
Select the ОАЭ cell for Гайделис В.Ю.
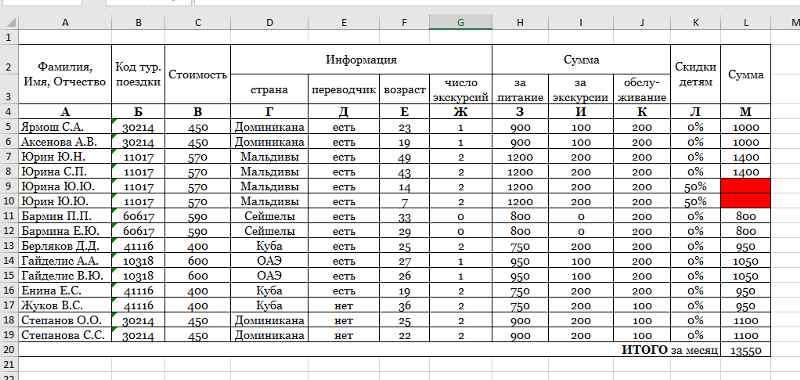[x=269, y=276]
